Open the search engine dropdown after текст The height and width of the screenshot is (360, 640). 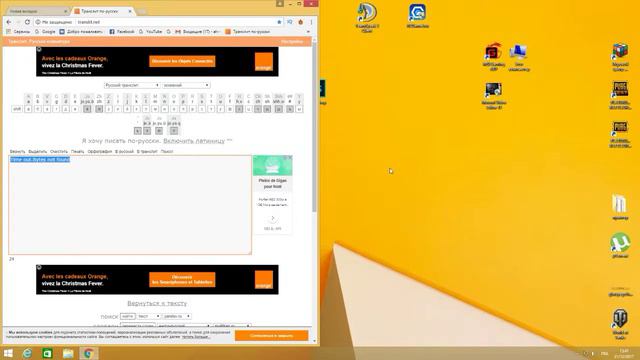[x=176, y=316]
